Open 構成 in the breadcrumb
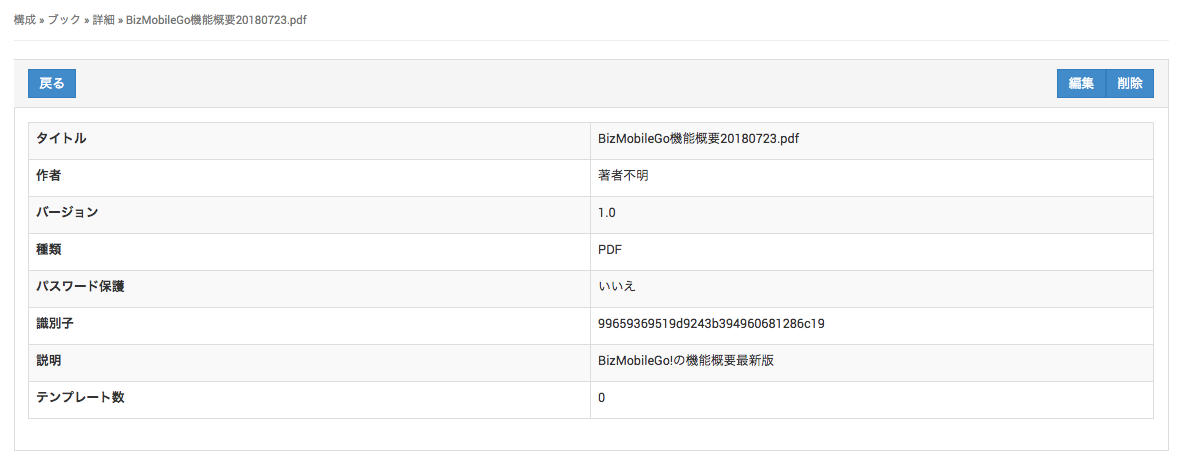The width and height of the screenshot is (1182, 467). (x=24, y=20)
